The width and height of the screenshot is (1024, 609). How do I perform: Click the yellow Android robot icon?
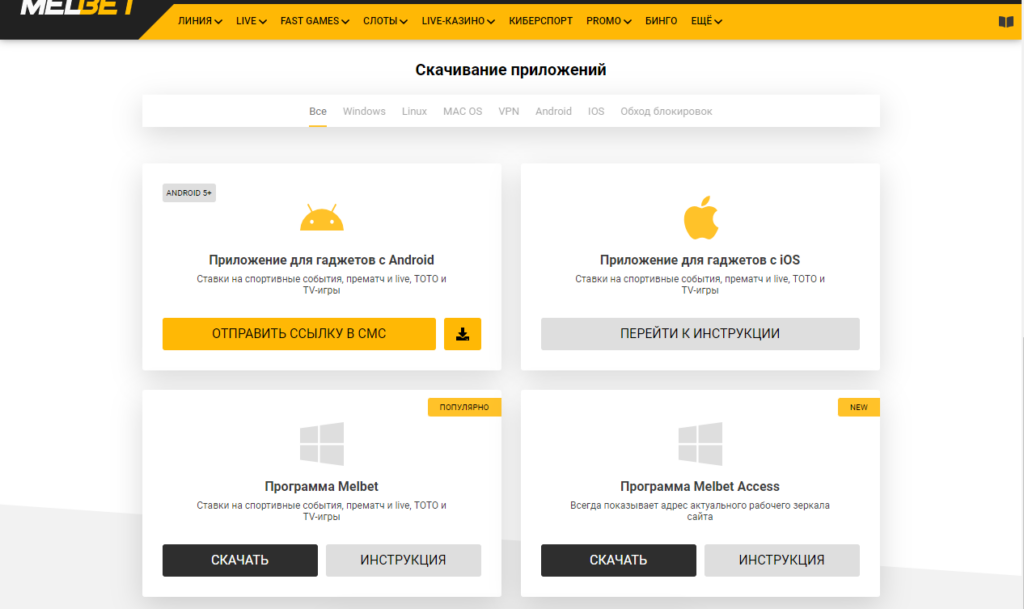tap(321, 217)
